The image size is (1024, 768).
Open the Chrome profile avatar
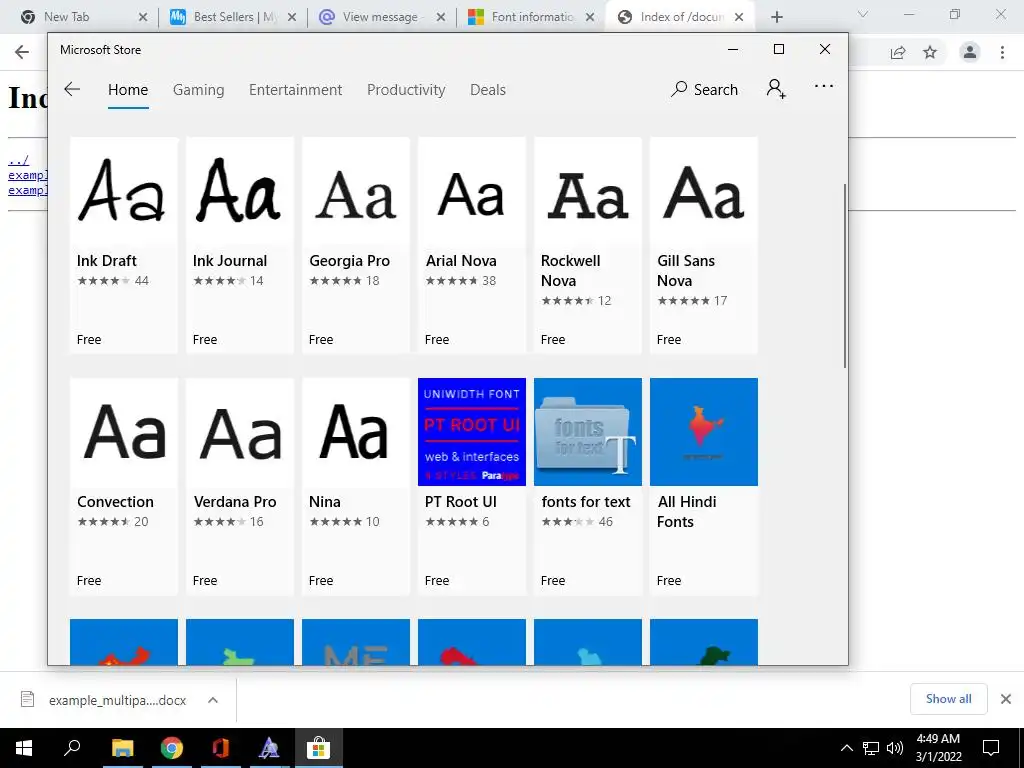click(970, 52)
